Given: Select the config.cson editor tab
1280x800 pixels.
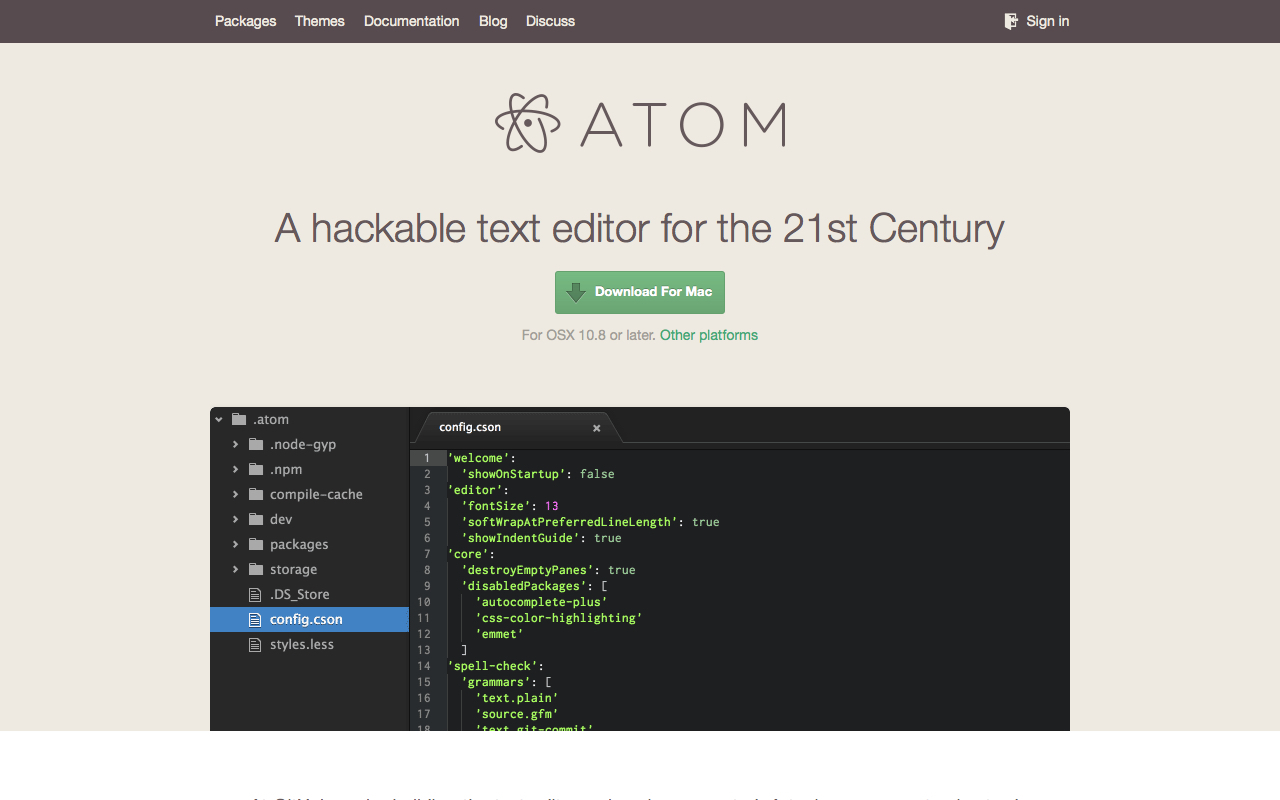Looking at the screenshot, I should click(520, 427).
